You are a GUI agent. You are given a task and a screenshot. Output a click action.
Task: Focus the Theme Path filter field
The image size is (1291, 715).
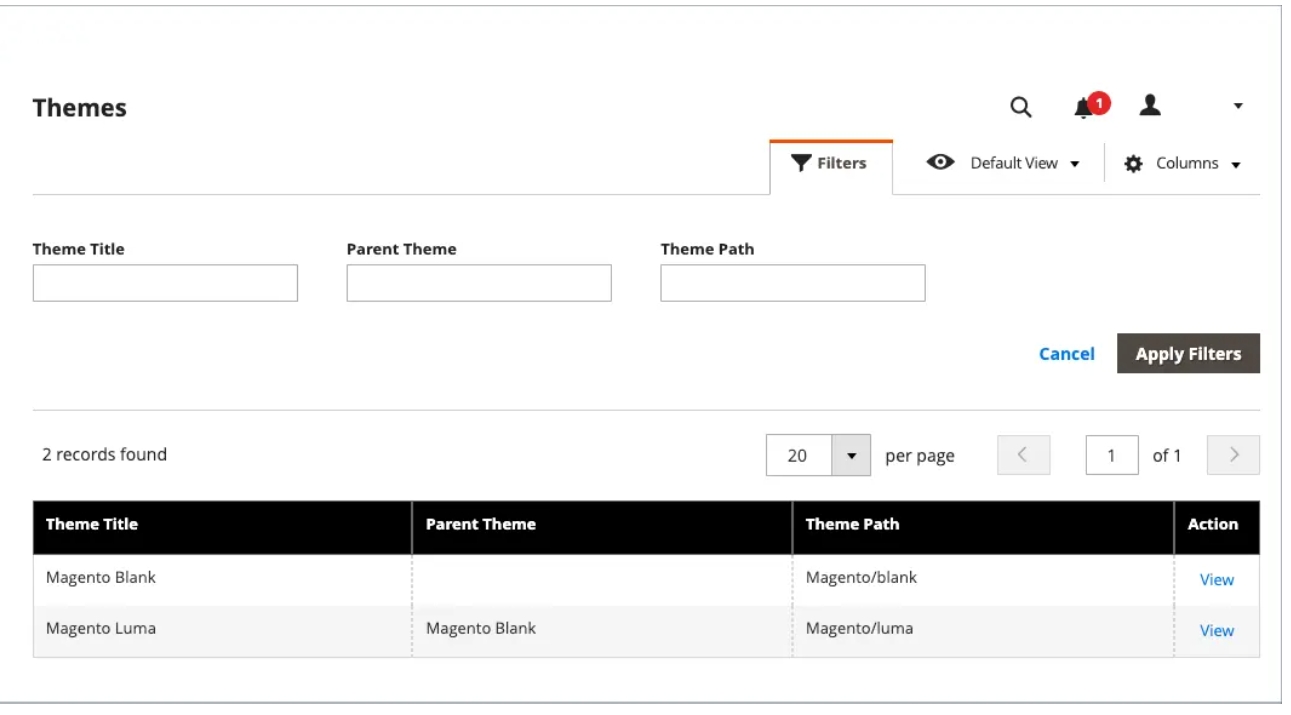pos(793,283)
